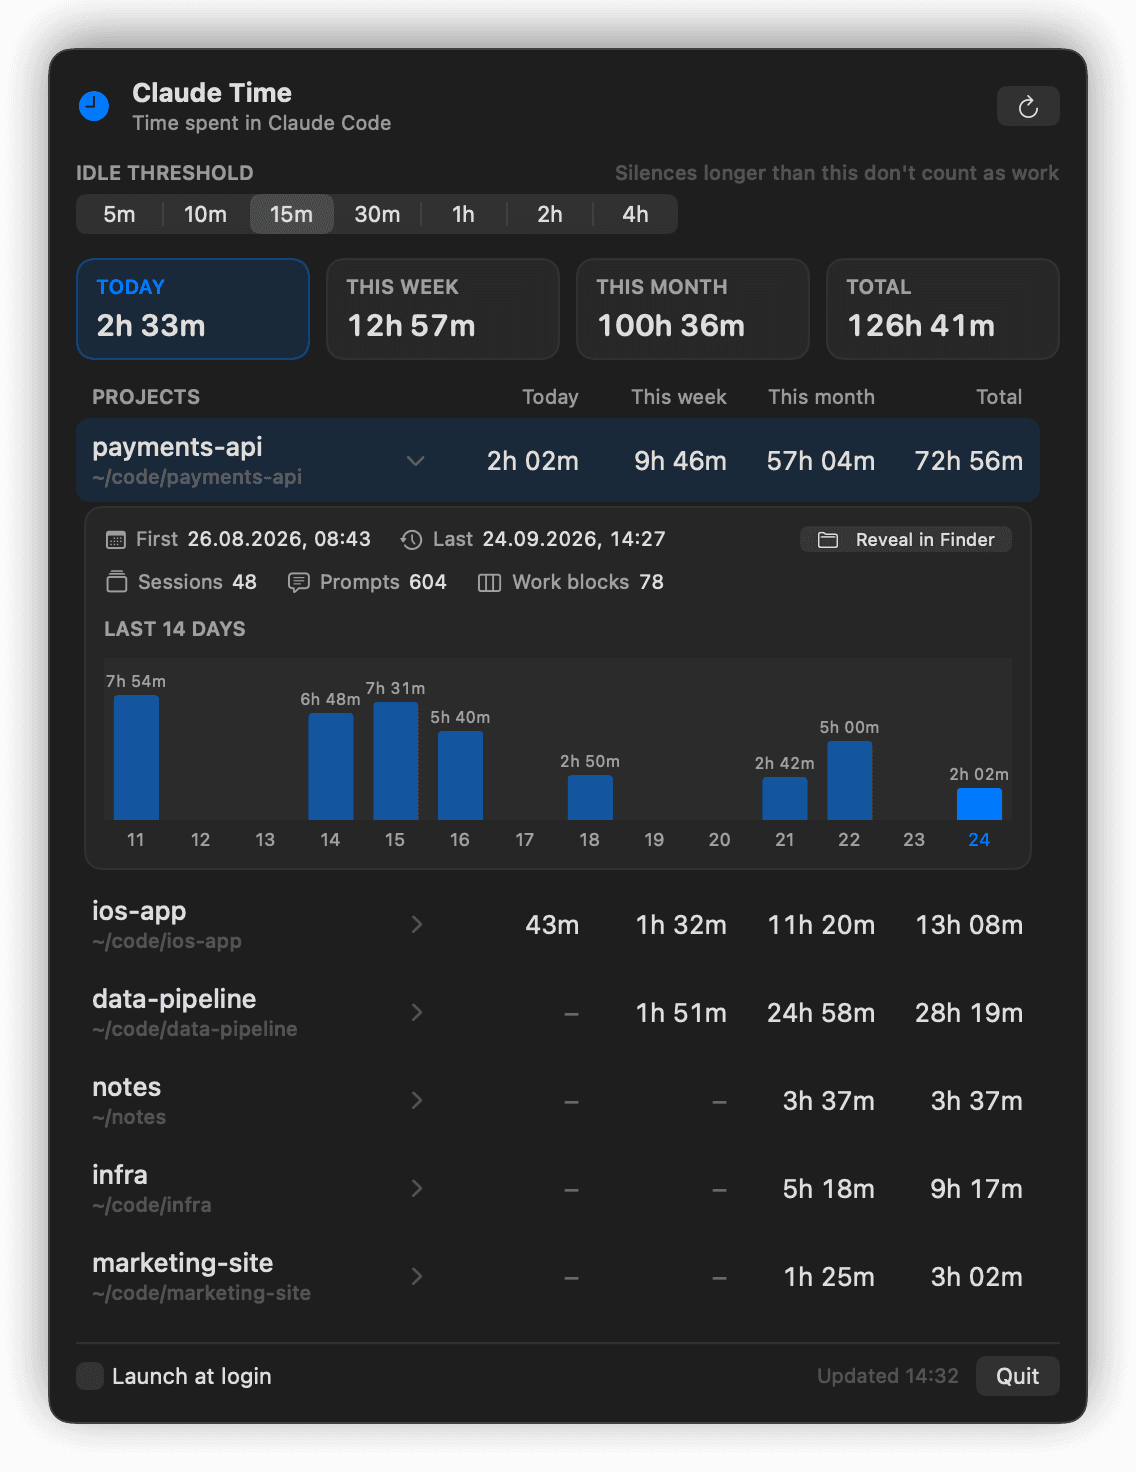Click the day 15 bar showing 7h 31m
The width and height of the screenshot is (1136, 1472).
[396, 761]
